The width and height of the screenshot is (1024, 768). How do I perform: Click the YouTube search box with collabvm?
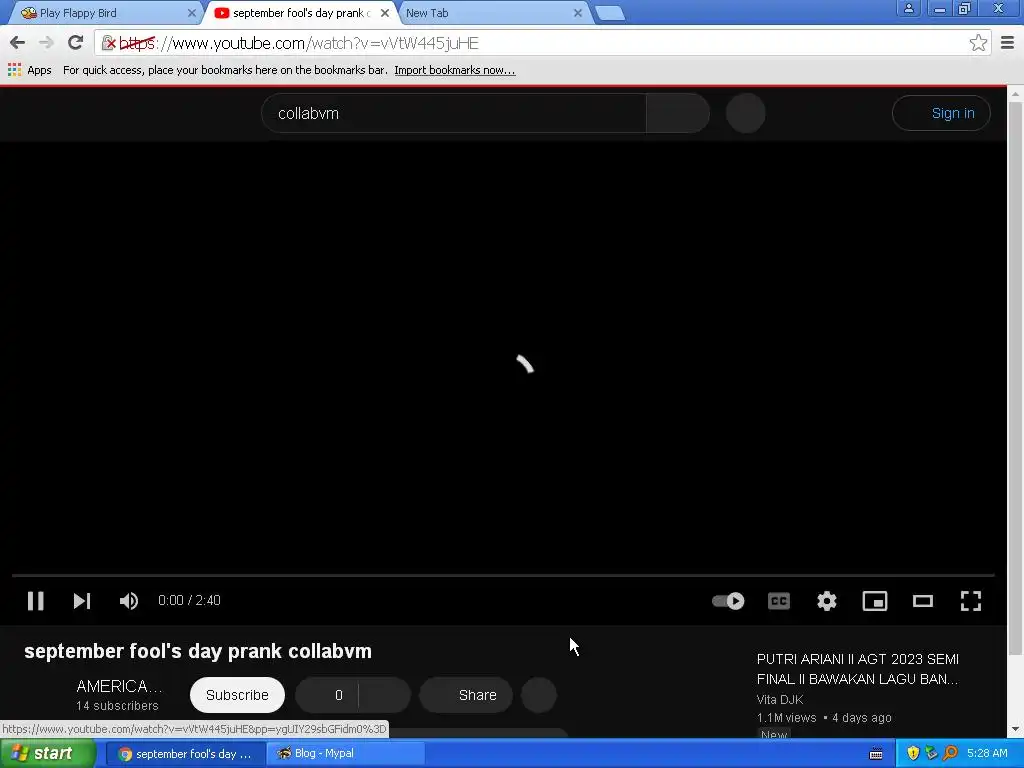[x=454, y=114]
